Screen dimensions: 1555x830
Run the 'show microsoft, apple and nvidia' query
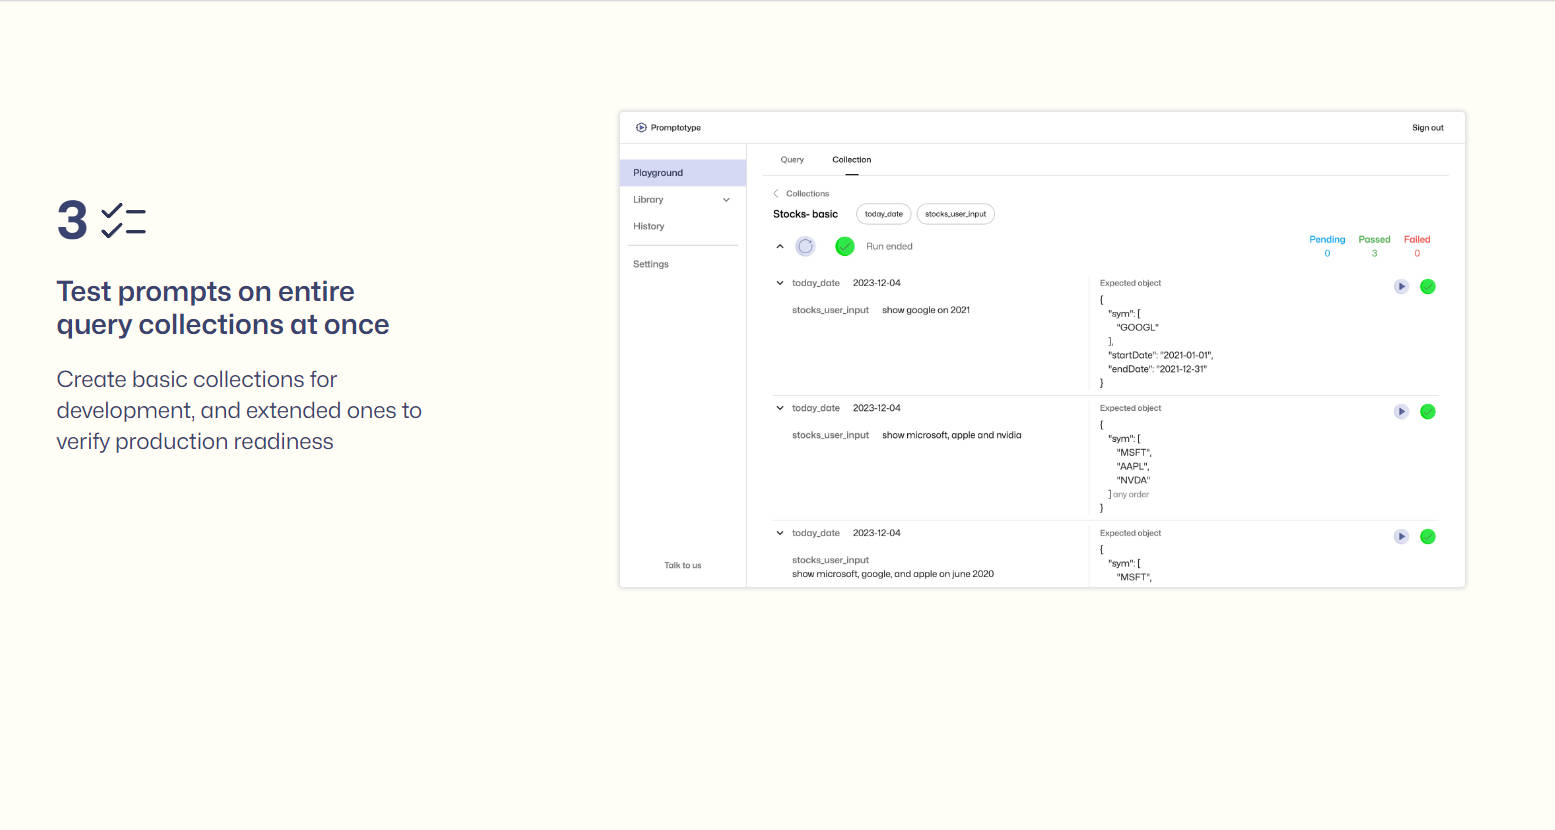pos(1401,412)
